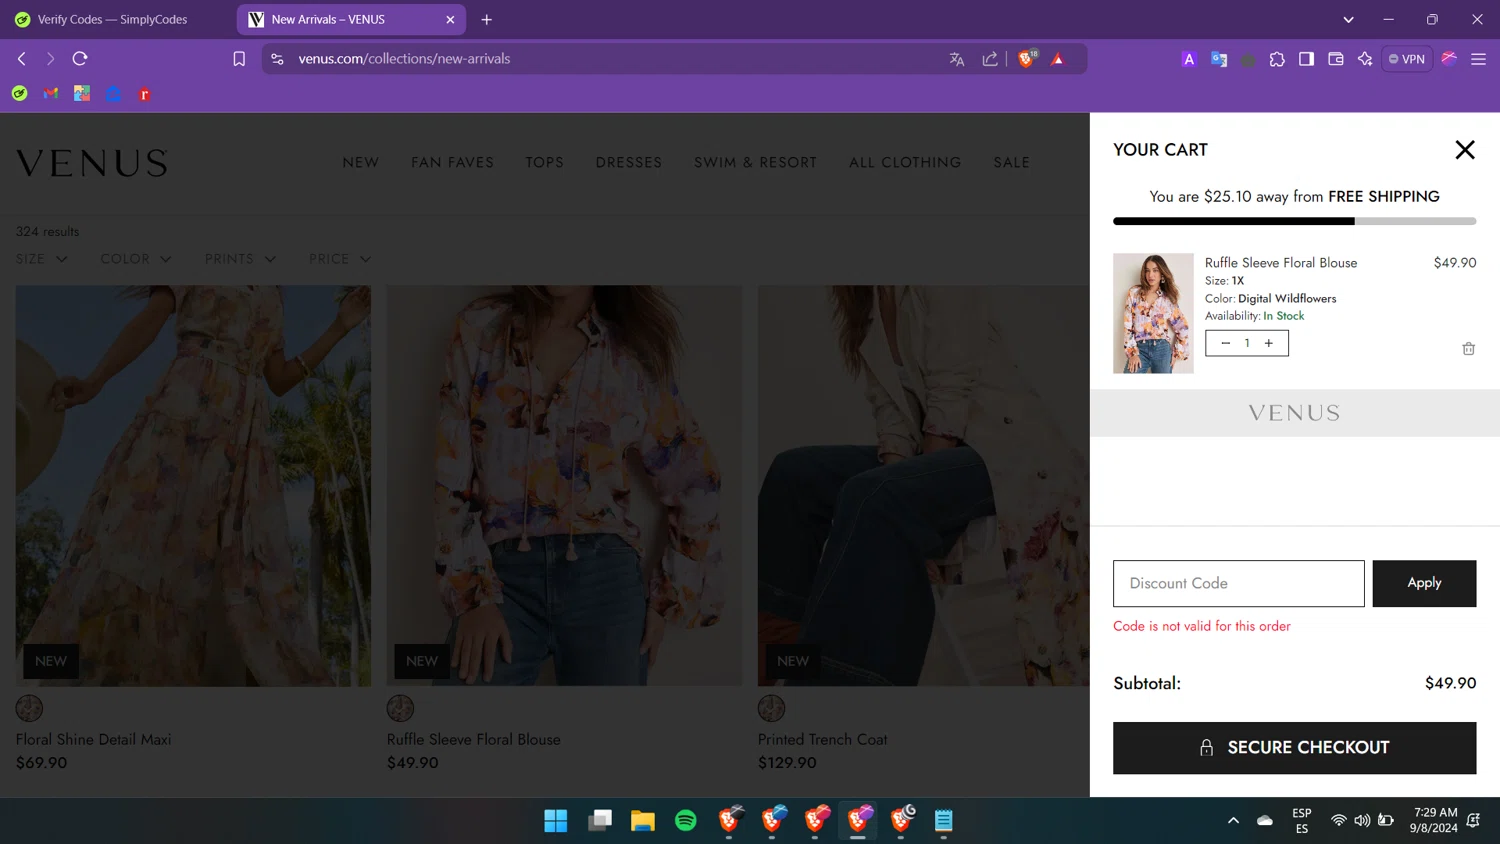The image size is (1500, 844).
Task: Open Spotify from taskbar
Action: pos(686,821)
